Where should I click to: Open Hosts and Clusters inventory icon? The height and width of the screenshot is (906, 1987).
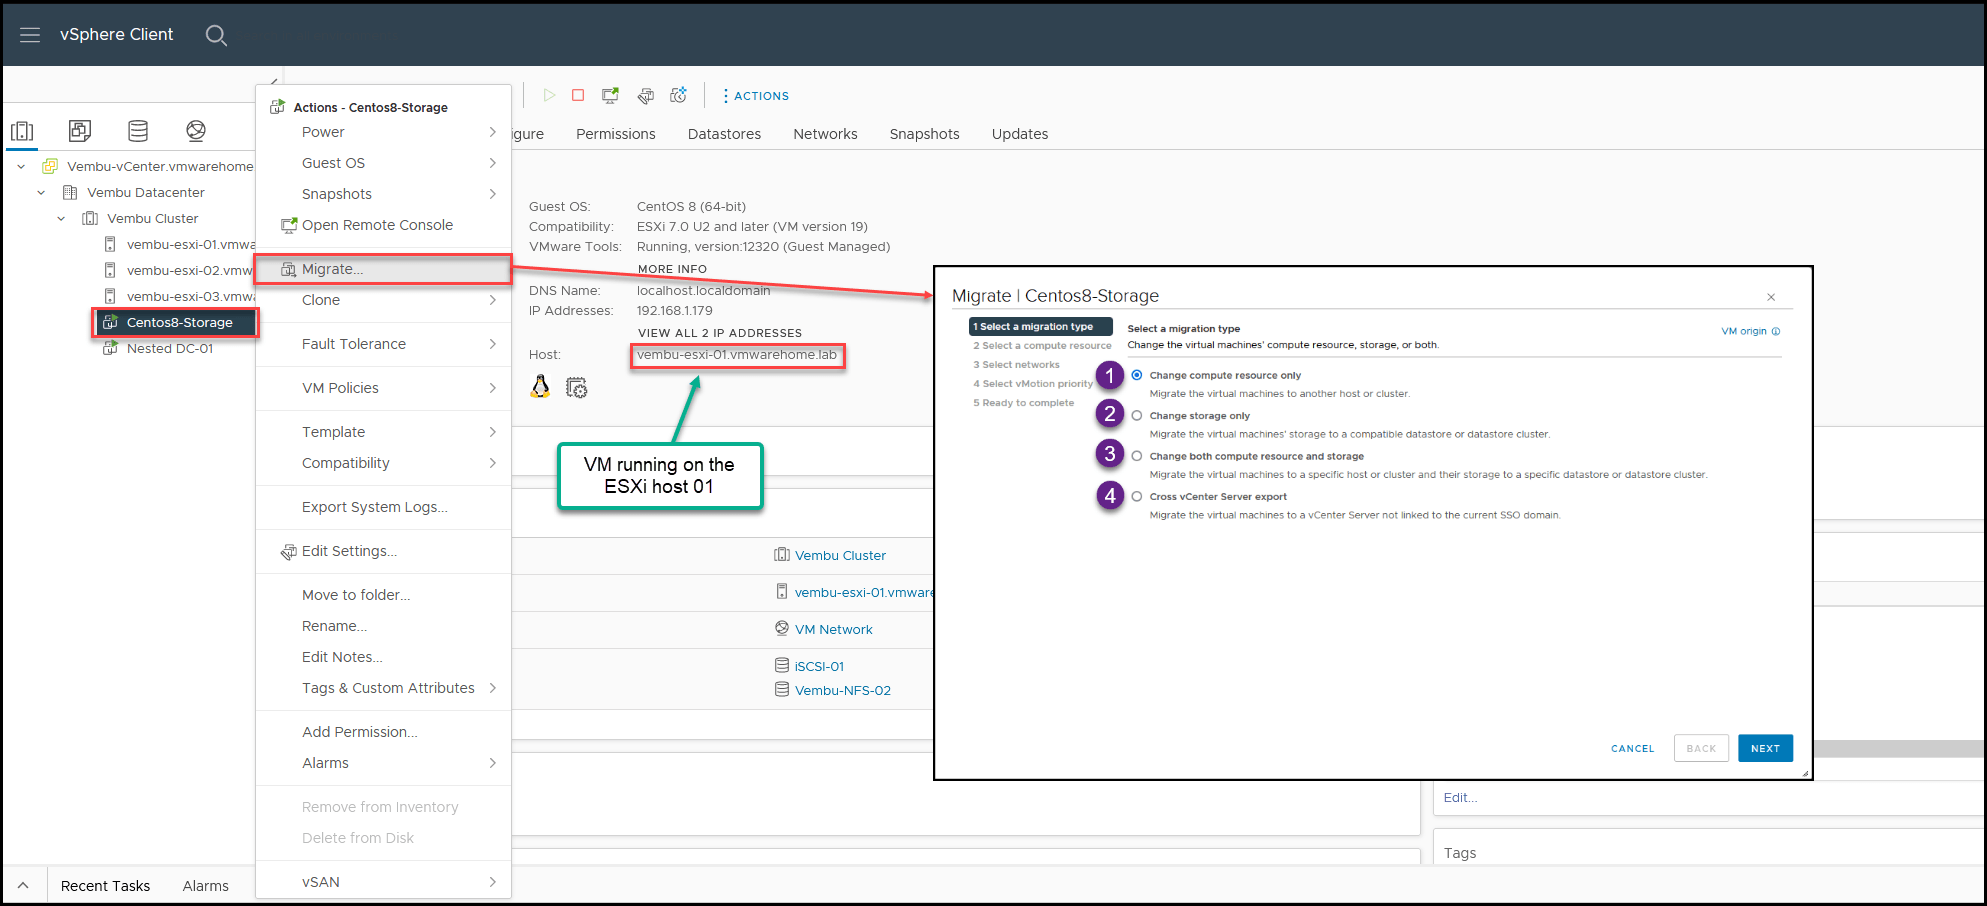(22, 131)
